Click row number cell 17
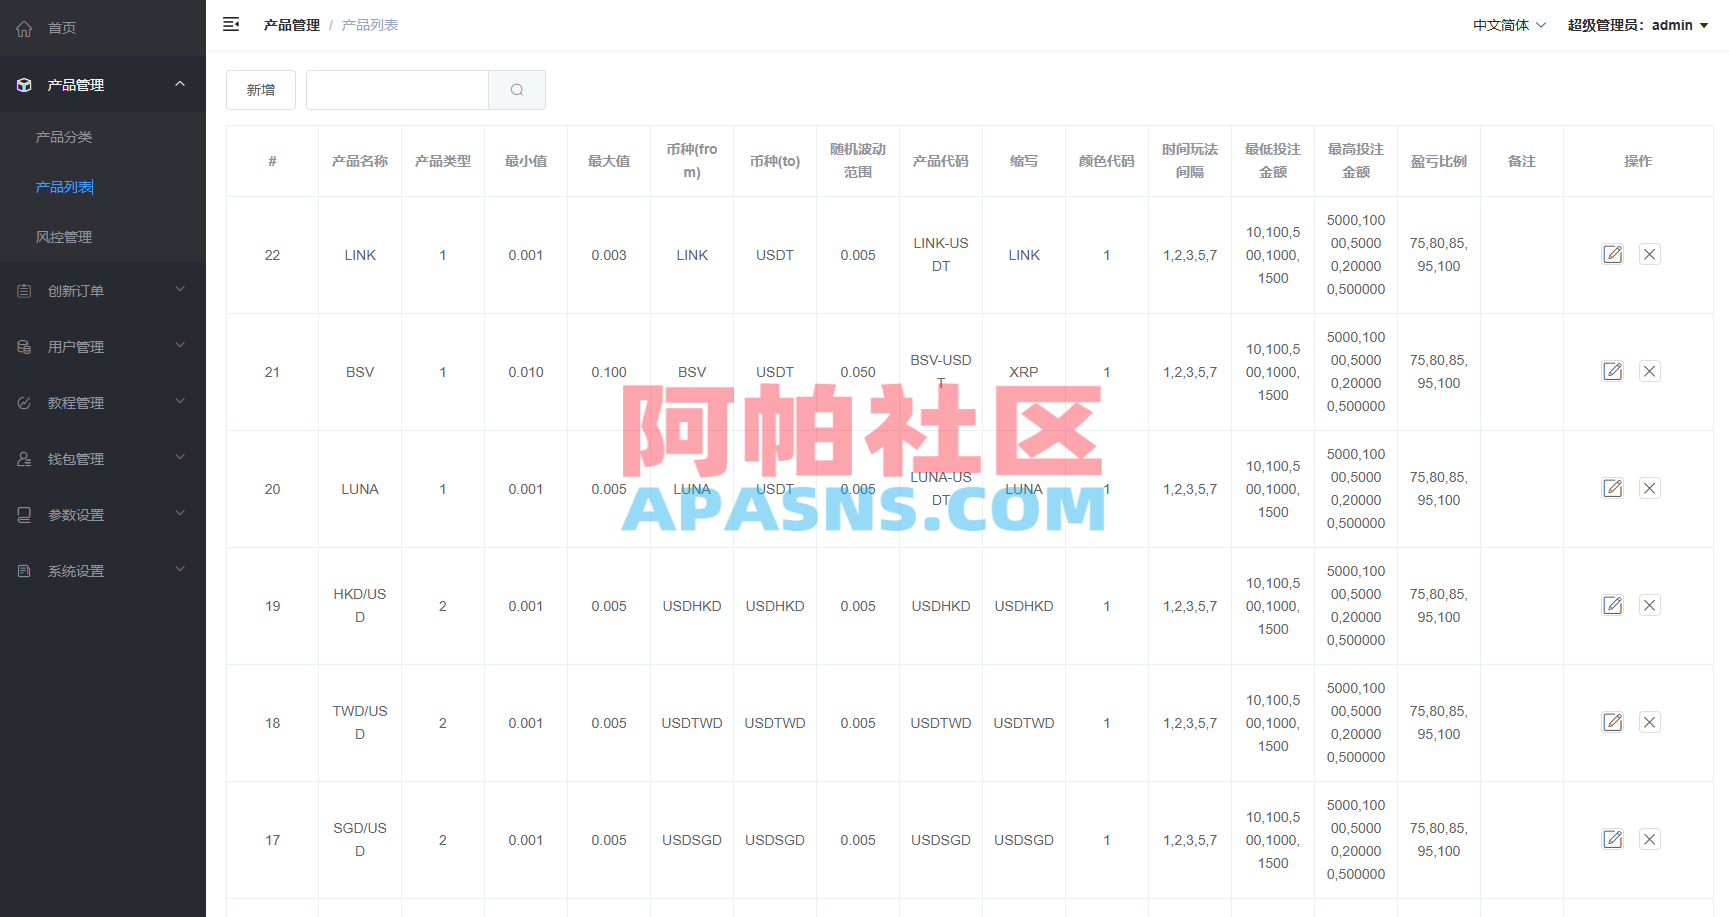The height and width of the screenshot is (917, 1729). (x=272, y=840)
